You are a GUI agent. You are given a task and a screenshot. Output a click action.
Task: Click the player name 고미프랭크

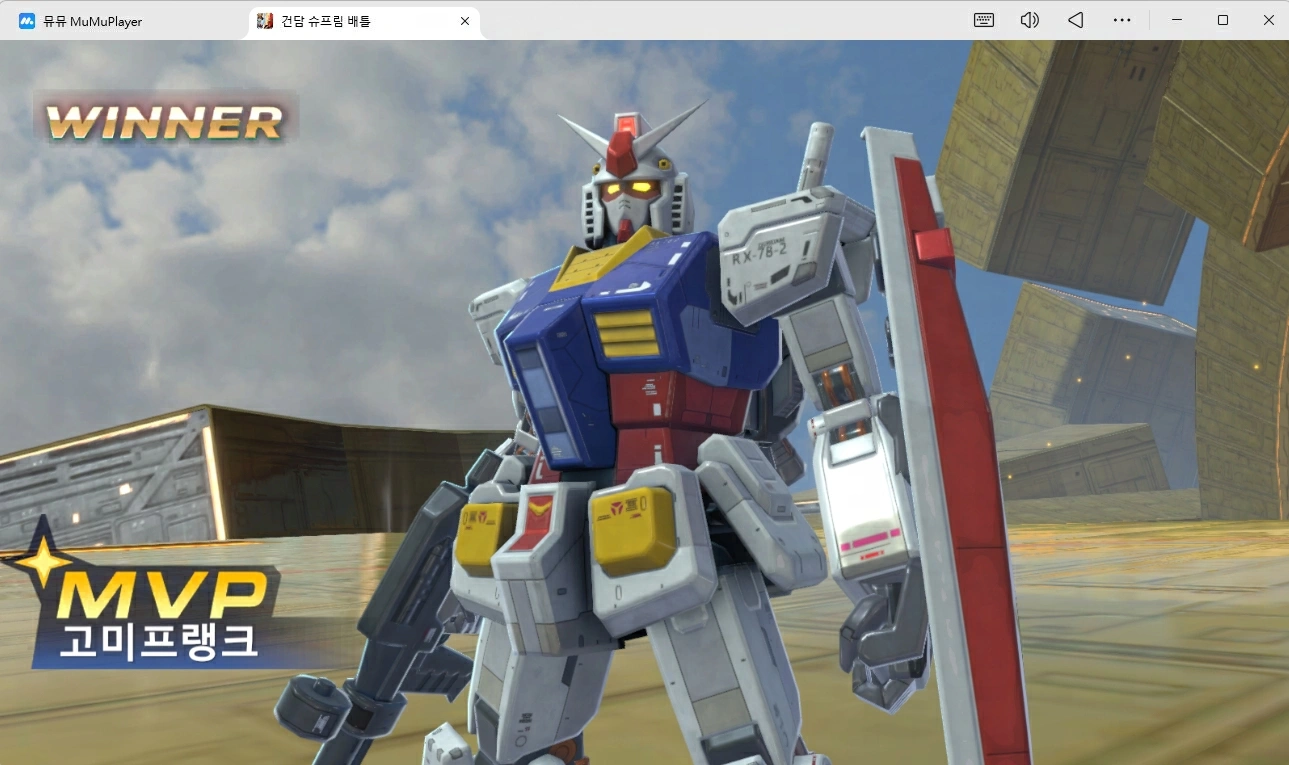click(158, 641)
